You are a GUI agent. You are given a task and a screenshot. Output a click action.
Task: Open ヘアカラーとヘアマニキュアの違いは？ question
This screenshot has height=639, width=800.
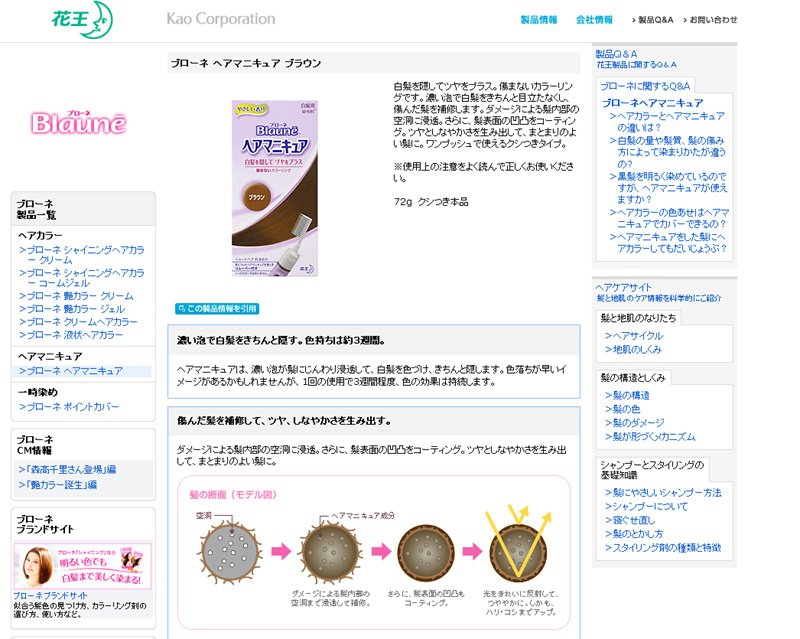(667, 122)
